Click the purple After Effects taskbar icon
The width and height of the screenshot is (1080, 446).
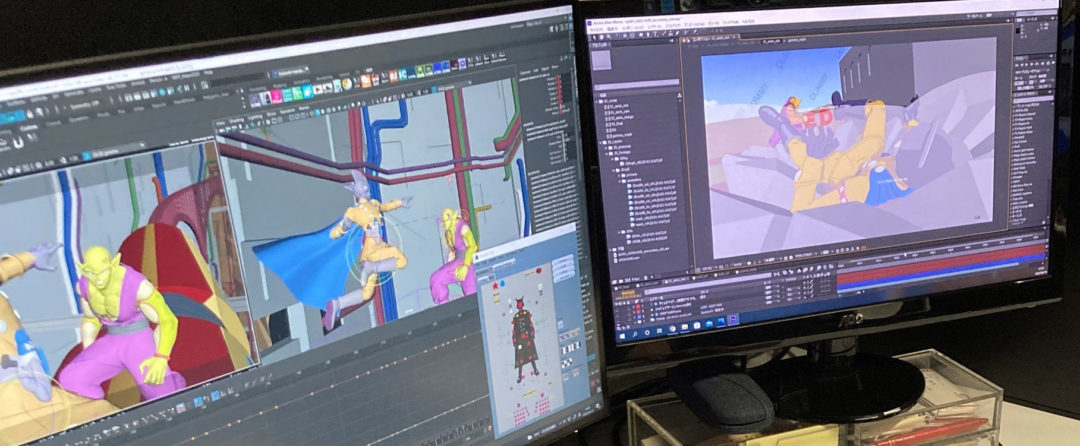734,319
